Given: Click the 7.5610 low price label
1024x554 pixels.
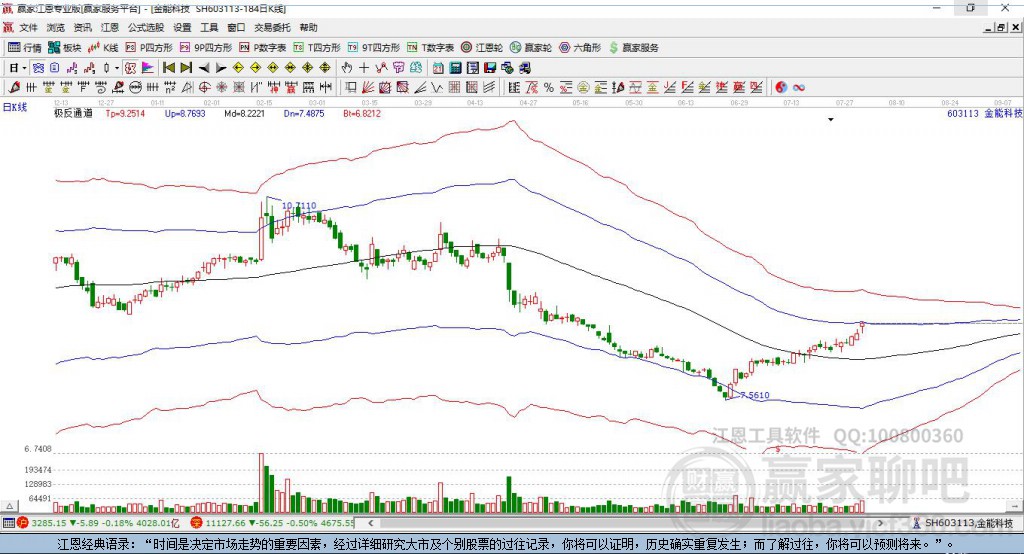Looking at the screenshot, I should 754,395.
